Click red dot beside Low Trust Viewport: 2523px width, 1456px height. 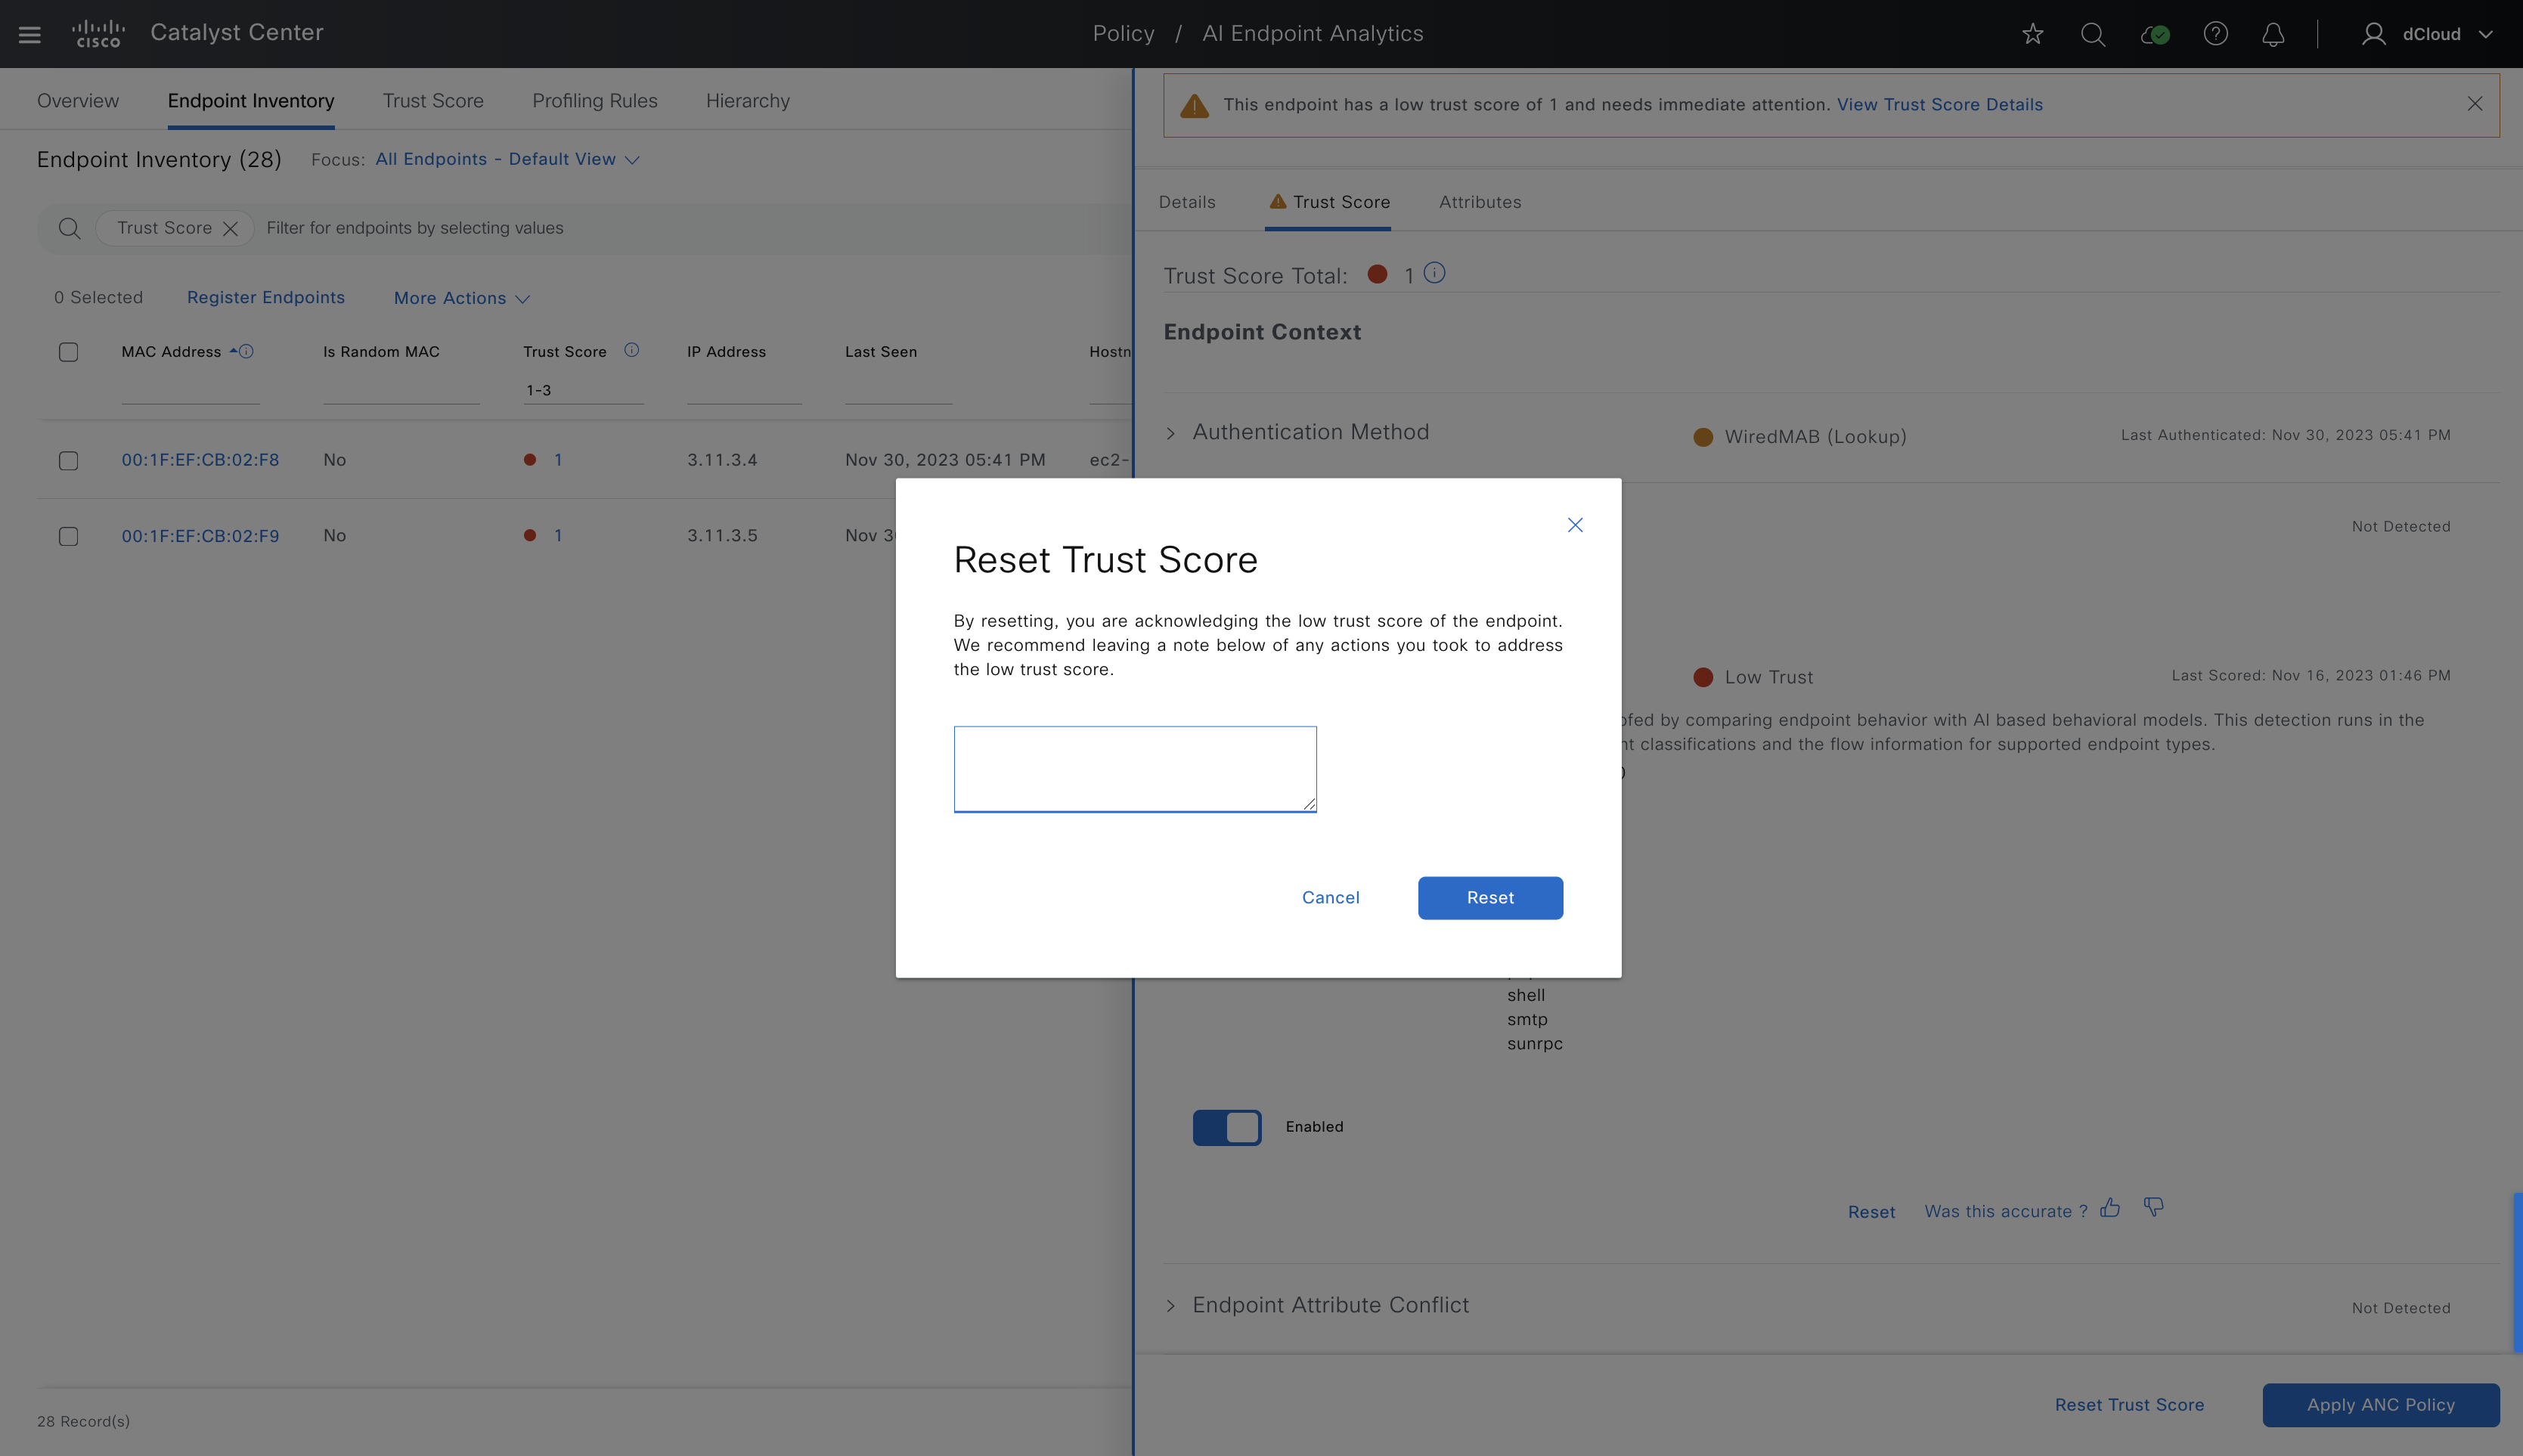1703,677
